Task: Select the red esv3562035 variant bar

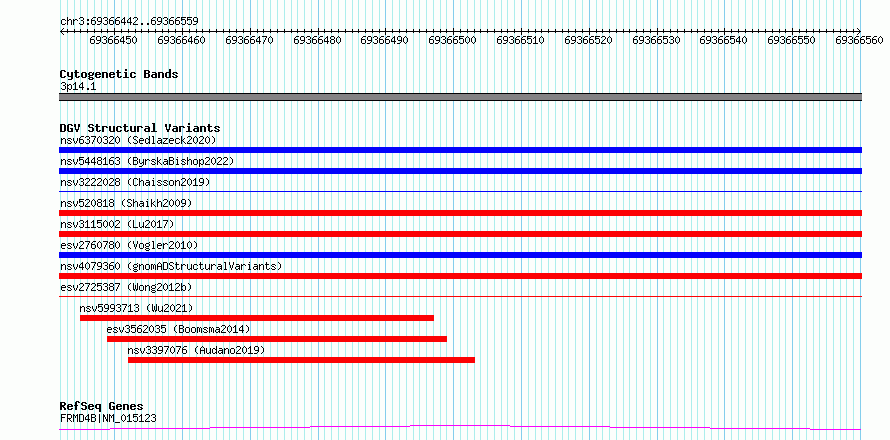Action: pyautogui.click(x=277, y=339)
